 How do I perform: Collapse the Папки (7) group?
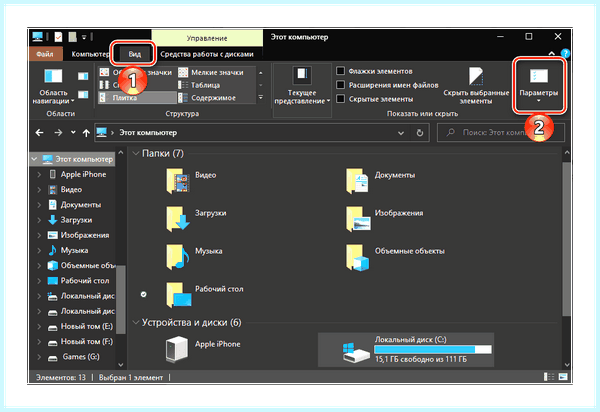pos(135,153)
